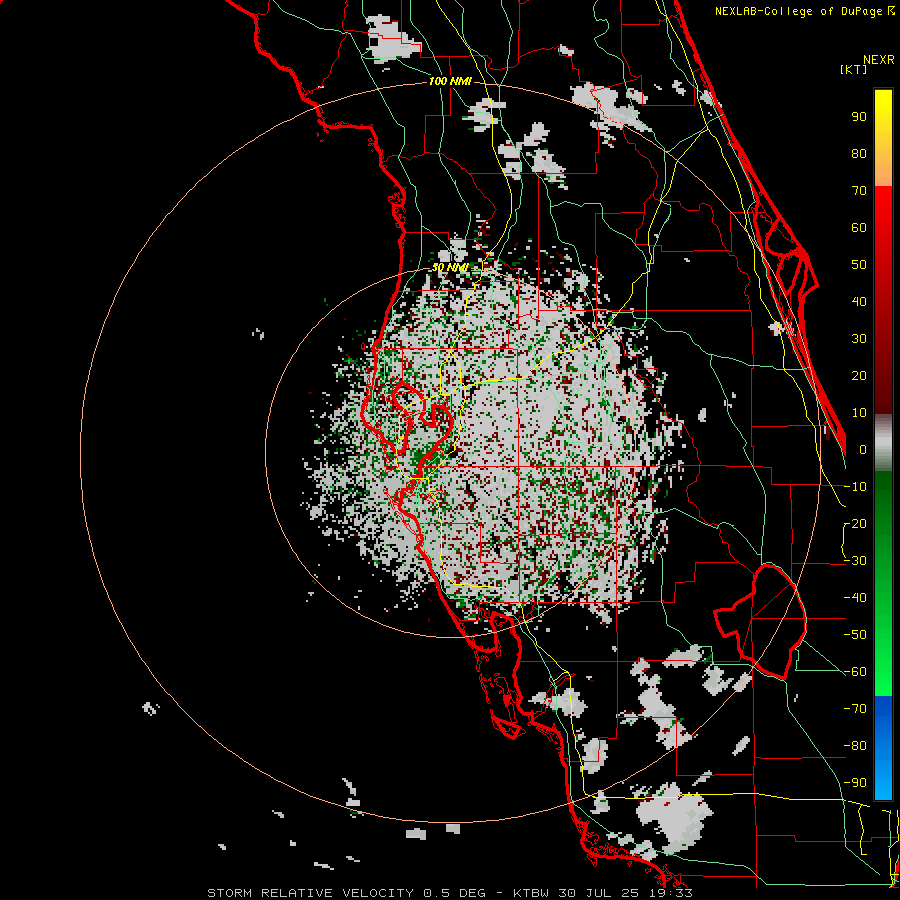The width and height of the screenshot is (900, 900).
Task: Click the 0 value on the velocity scale
Action: (863, 450)
